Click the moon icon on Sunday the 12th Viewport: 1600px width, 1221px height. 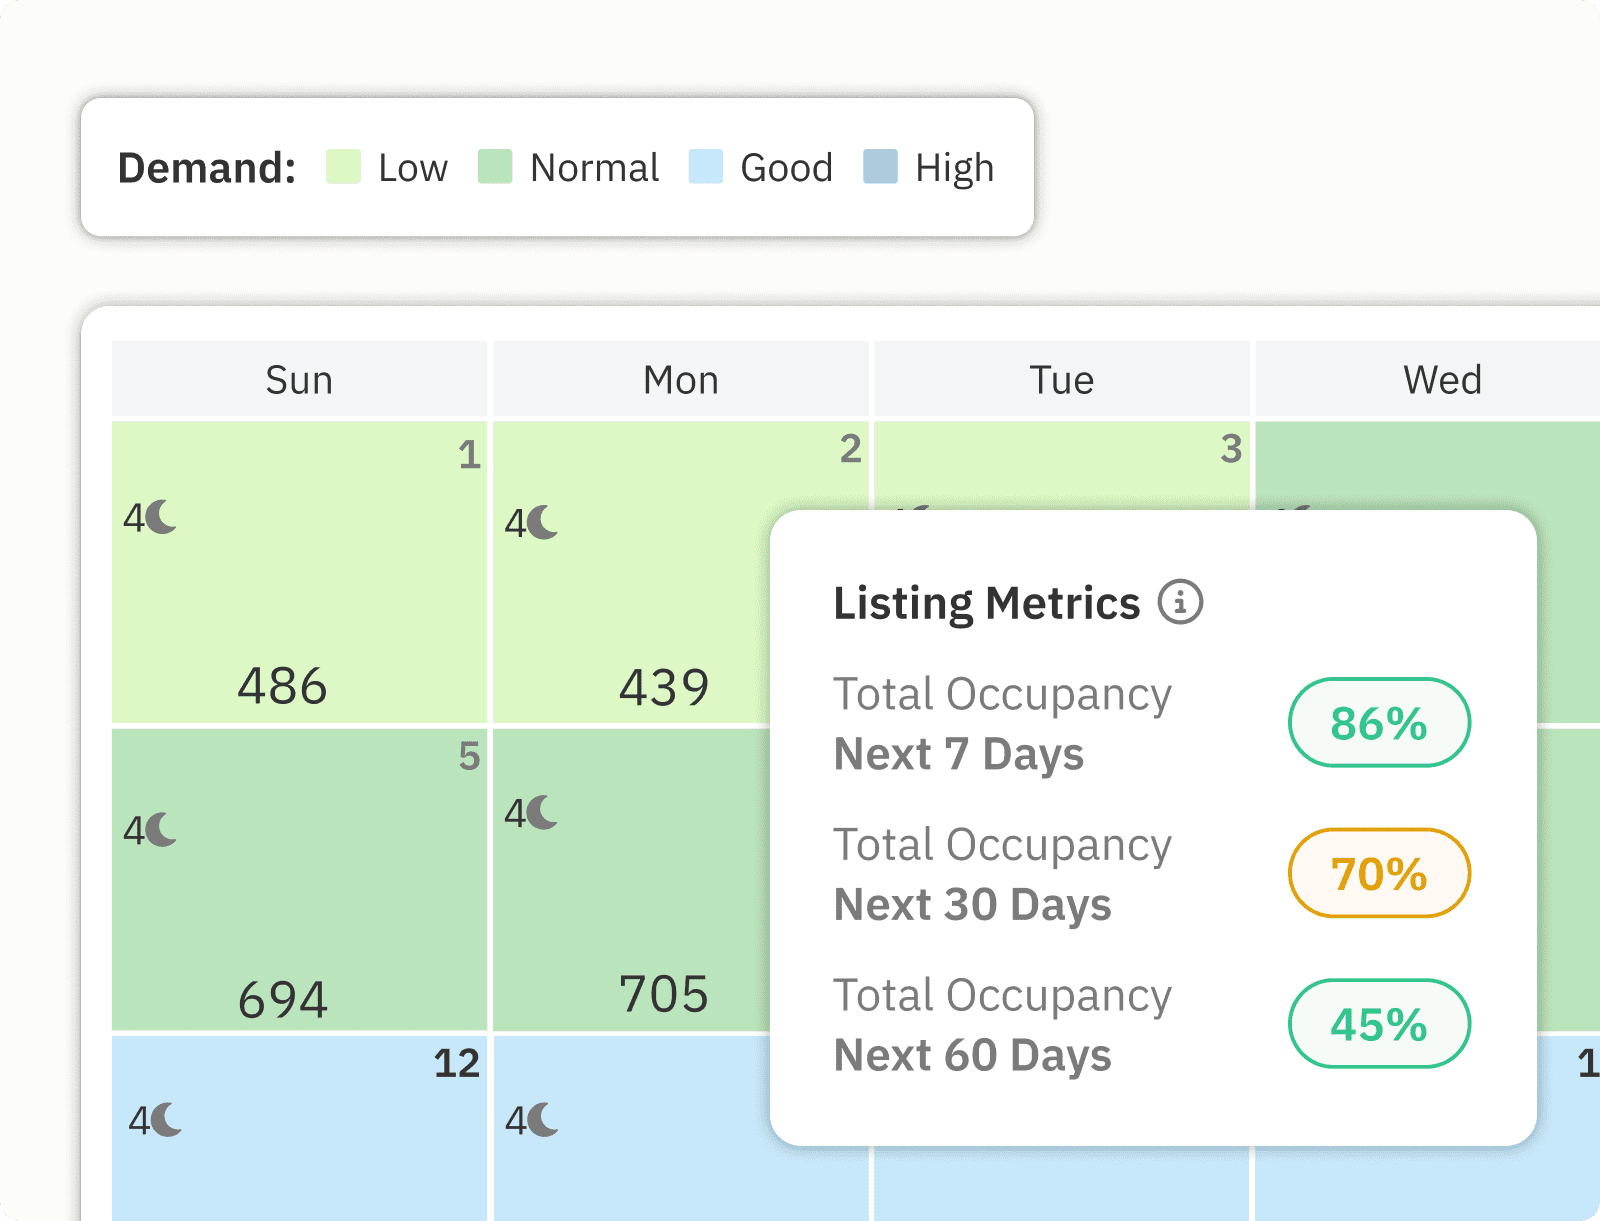pos(167,1120)
